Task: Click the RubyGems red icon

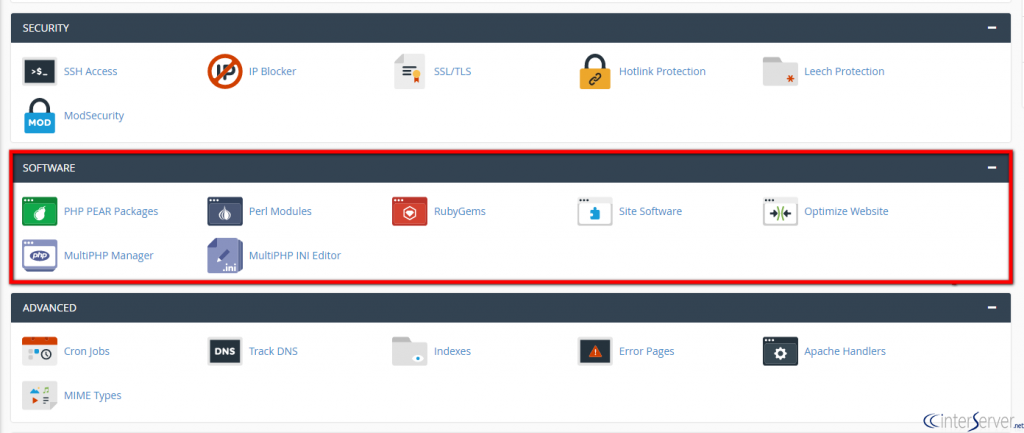Action: point(409,212)
